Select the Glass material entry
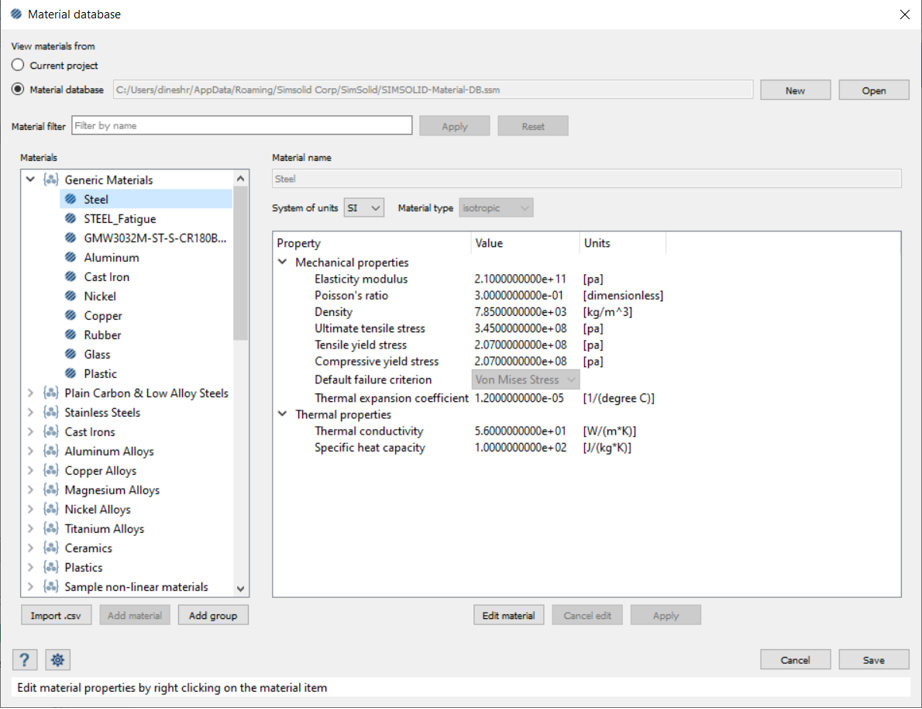Viewport: 922px width, 709px height. click(x=97, y=355)
